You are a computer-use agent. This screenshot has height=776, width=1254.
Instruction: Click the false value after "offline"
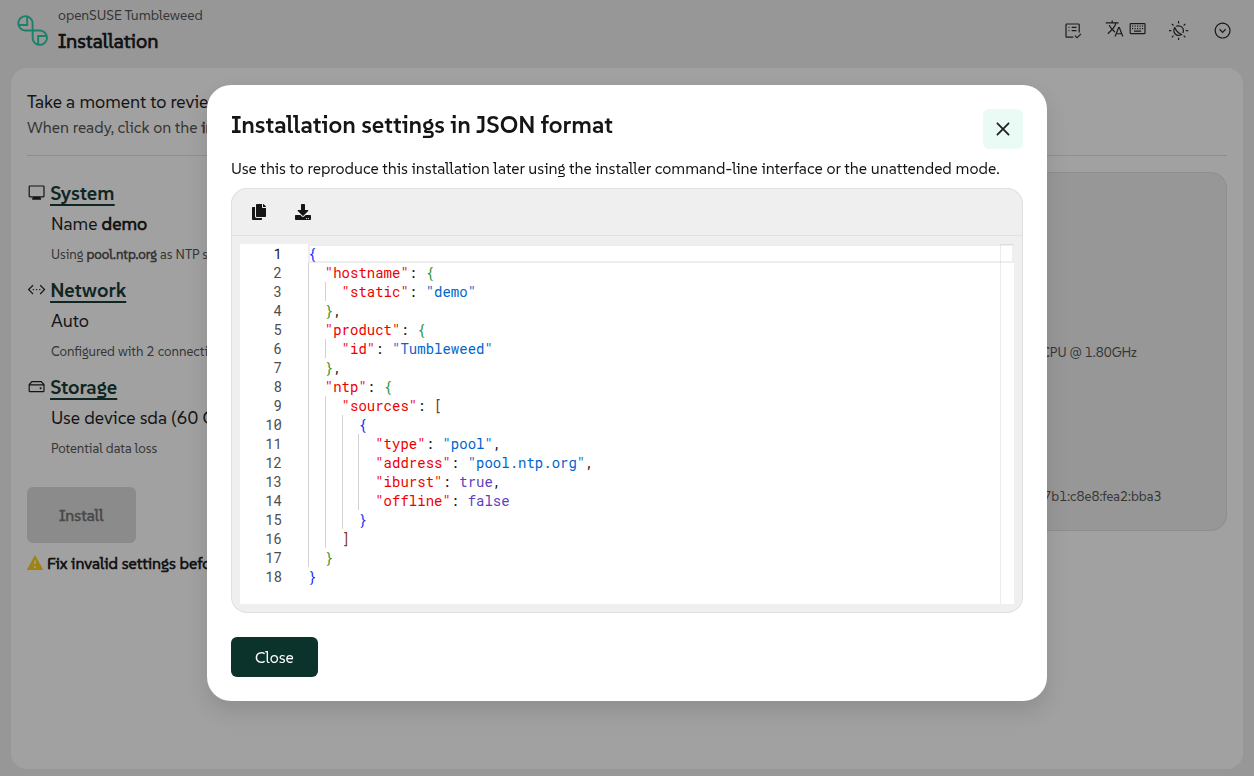(x=489, y=501)
